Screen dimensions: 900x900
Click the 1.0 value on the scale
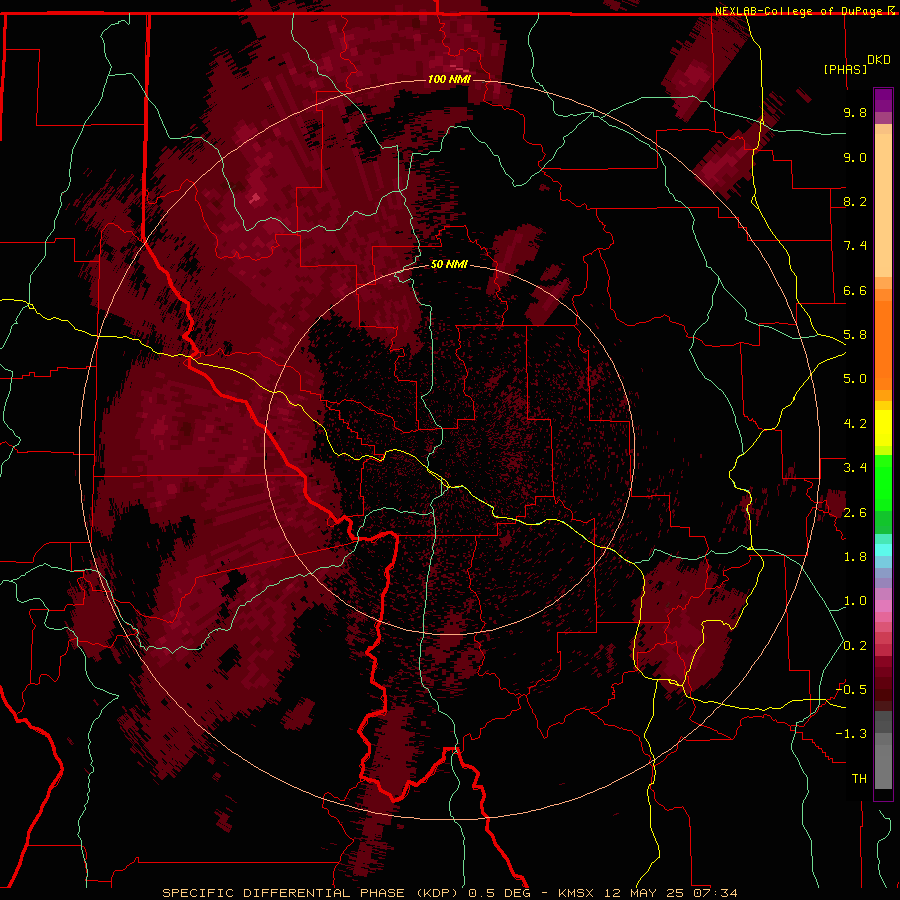pos(855,601)
